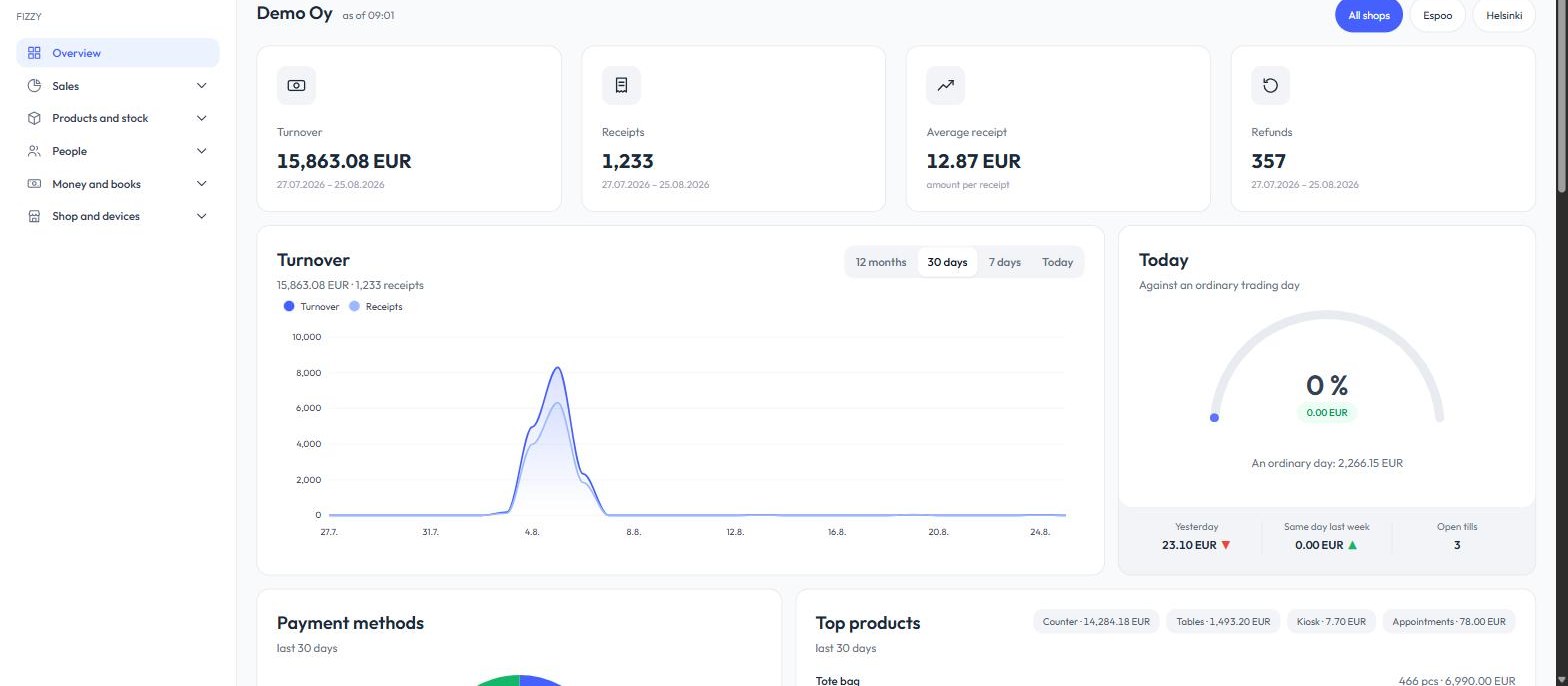The image size is (1568, 686).
Task: Click the 15,863.08 EUR turnover value
Action: pyautogui.click(x=344, y=161)
